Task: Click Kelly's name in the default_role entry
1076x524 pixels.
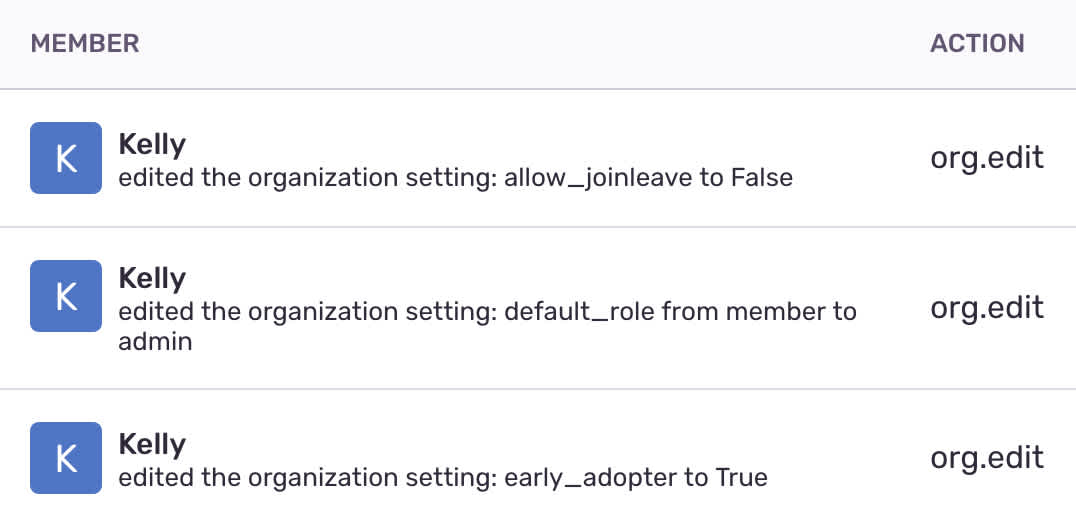Action: (x=152, y=277)
